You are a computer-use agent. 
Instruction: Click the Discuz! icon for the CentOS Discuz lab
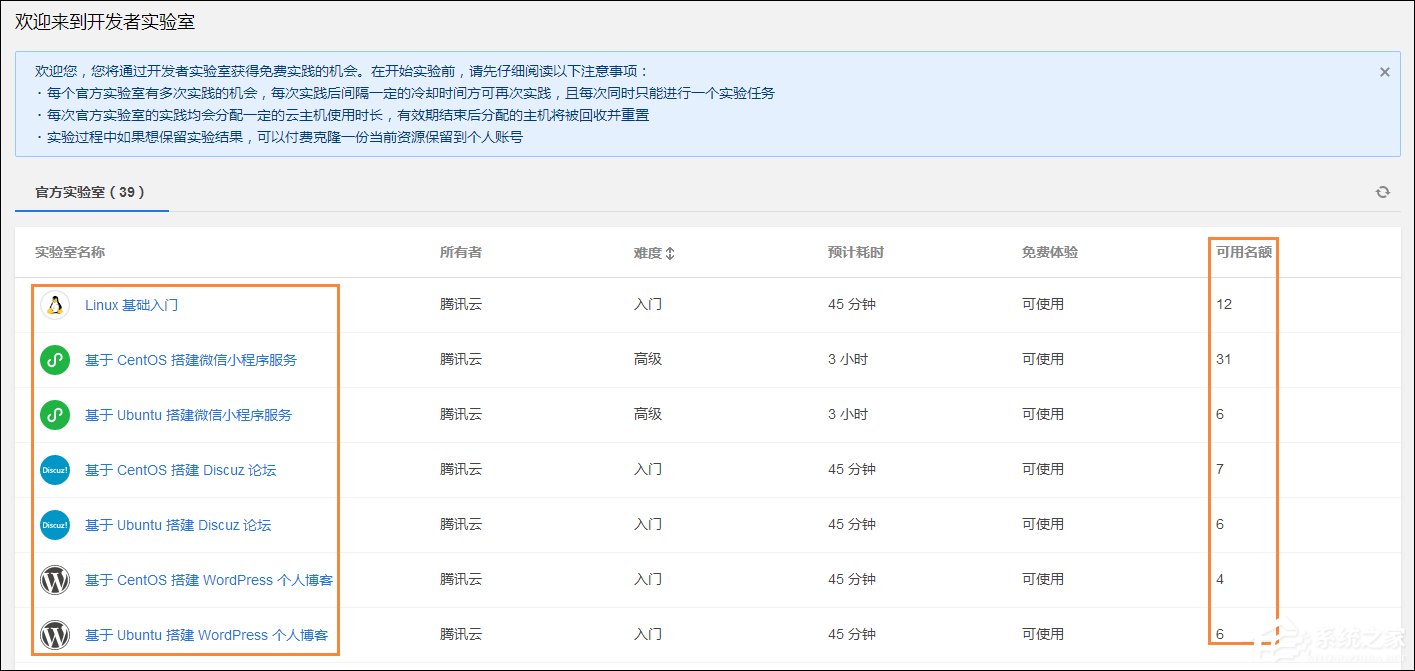(54, 469)
